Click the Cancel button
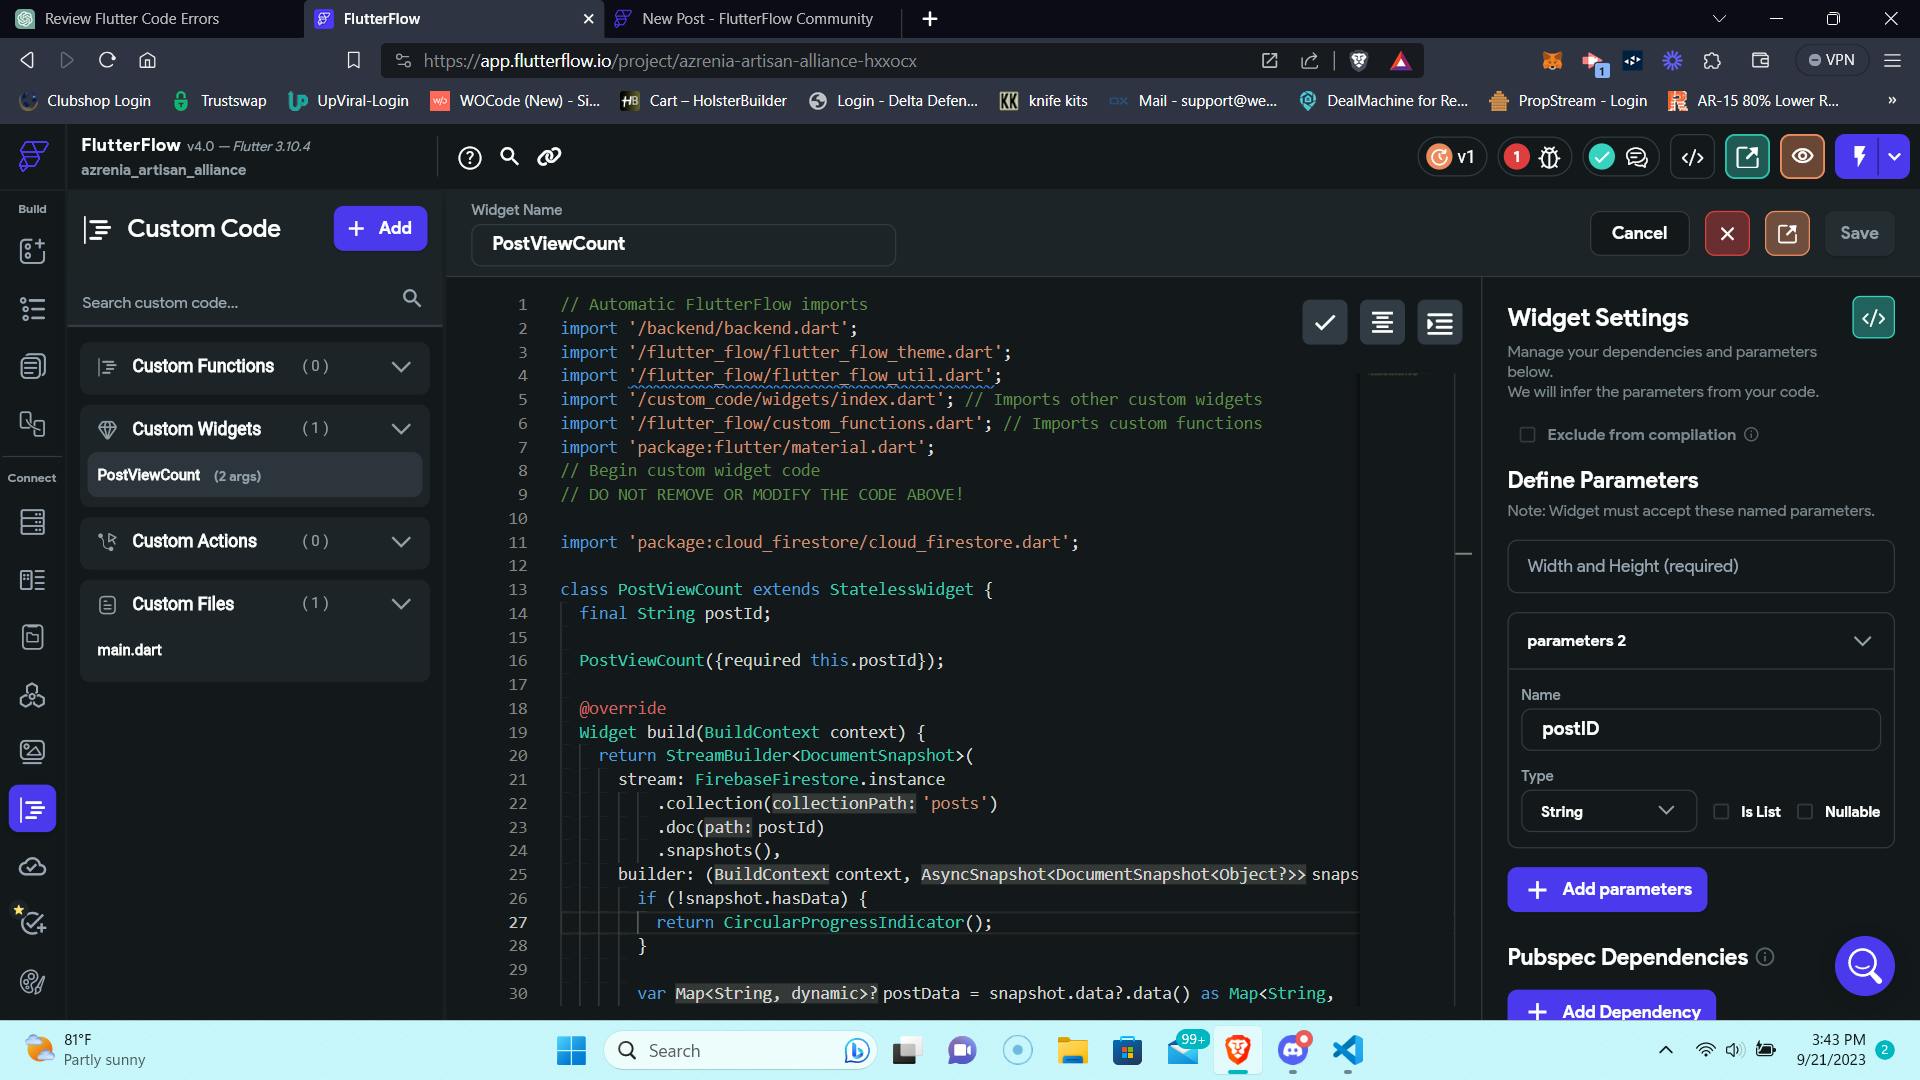This screenshot has height=1080, width=1920. point(1638,233)
